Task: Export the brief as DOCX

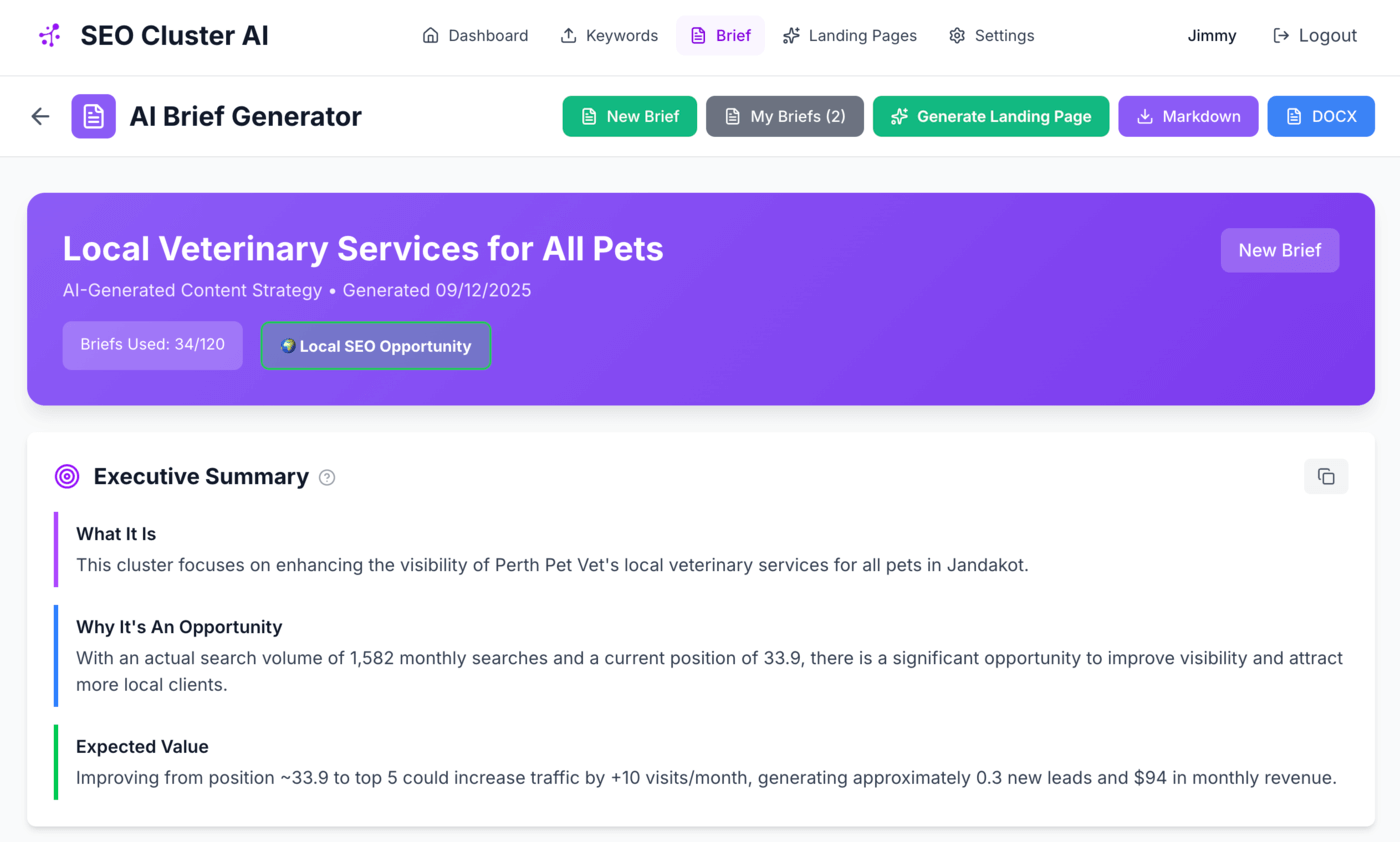Action: 1321,116
